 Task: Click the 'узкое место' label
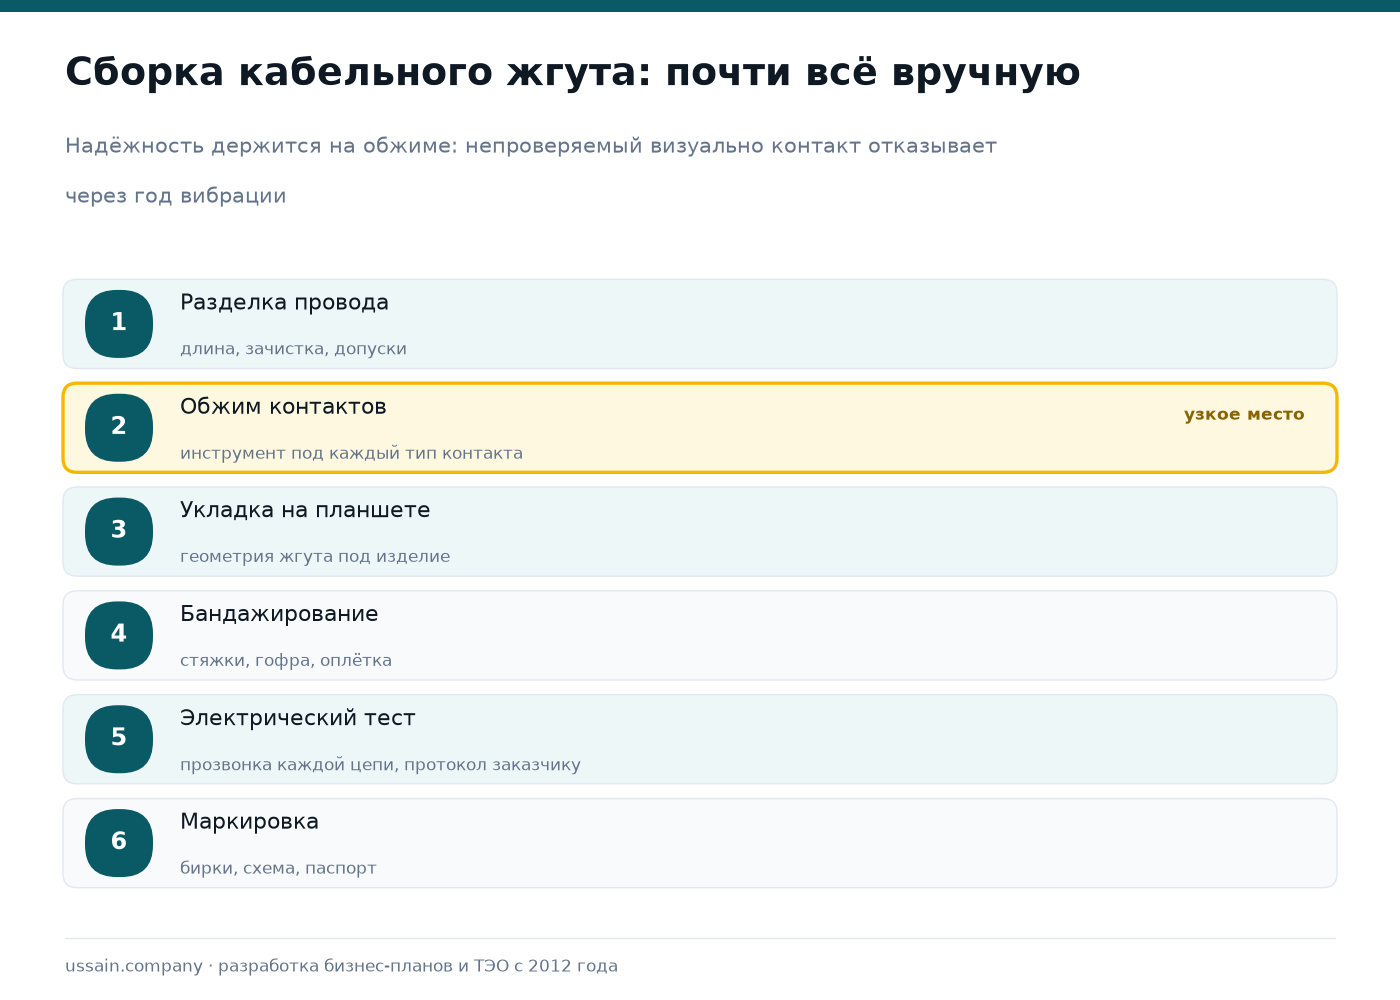(1244, 414)
